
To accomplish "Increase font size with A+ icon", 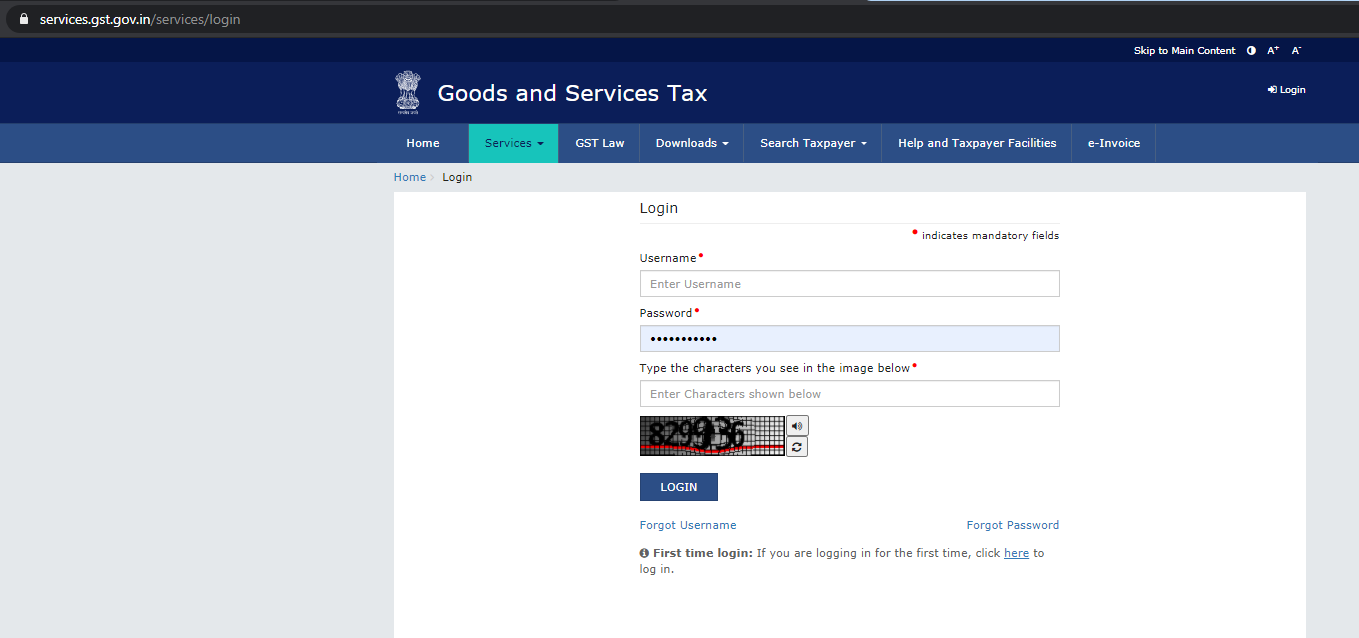I will tap(1273, 50).
